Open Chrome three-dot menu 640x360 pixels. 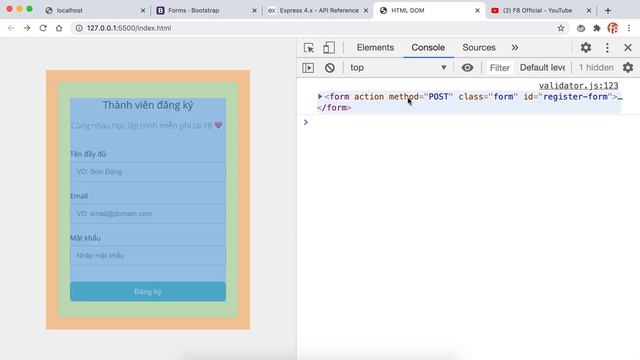click(x=629, y=28)
